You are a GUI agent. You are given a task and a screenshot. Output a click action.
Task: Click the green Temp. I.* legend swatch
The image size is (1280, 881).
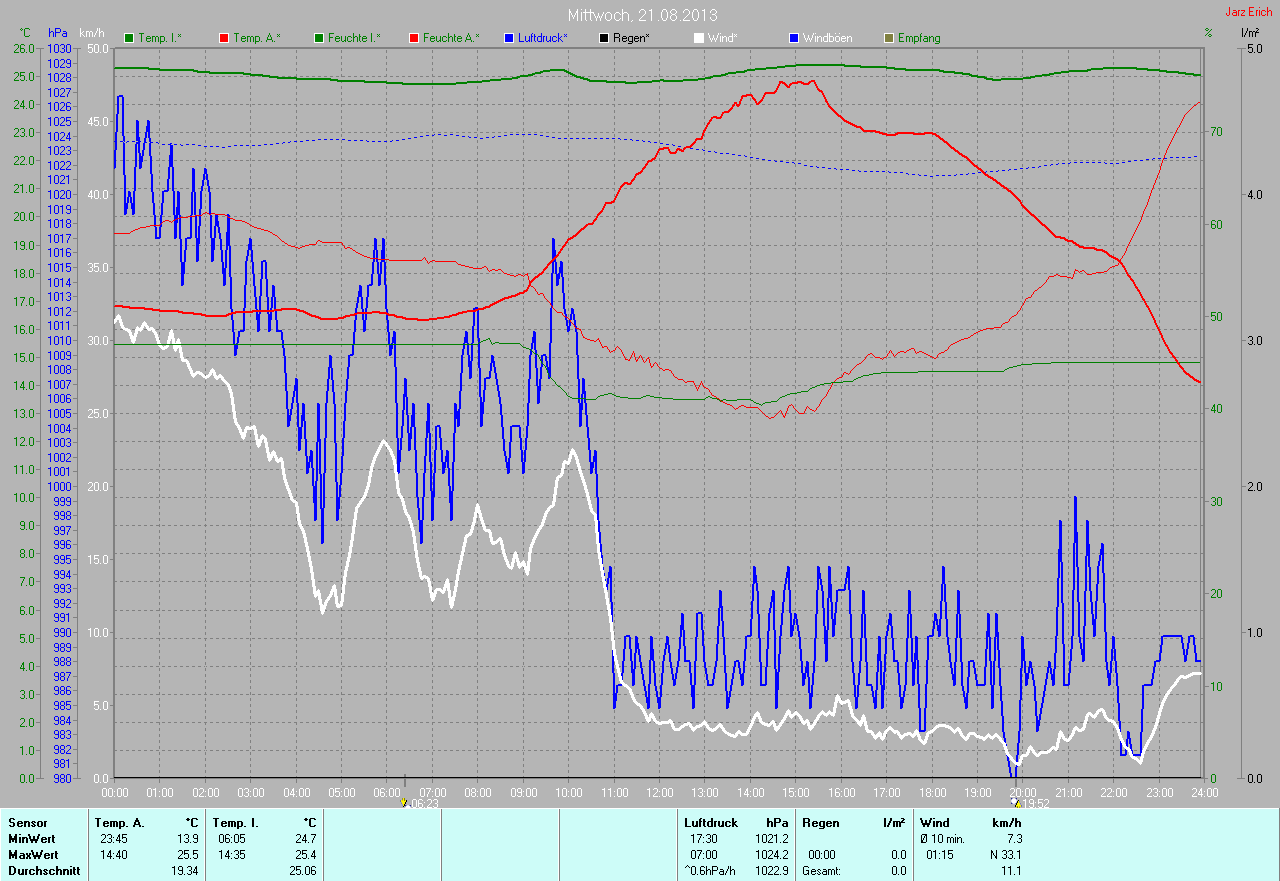point(128,38)
